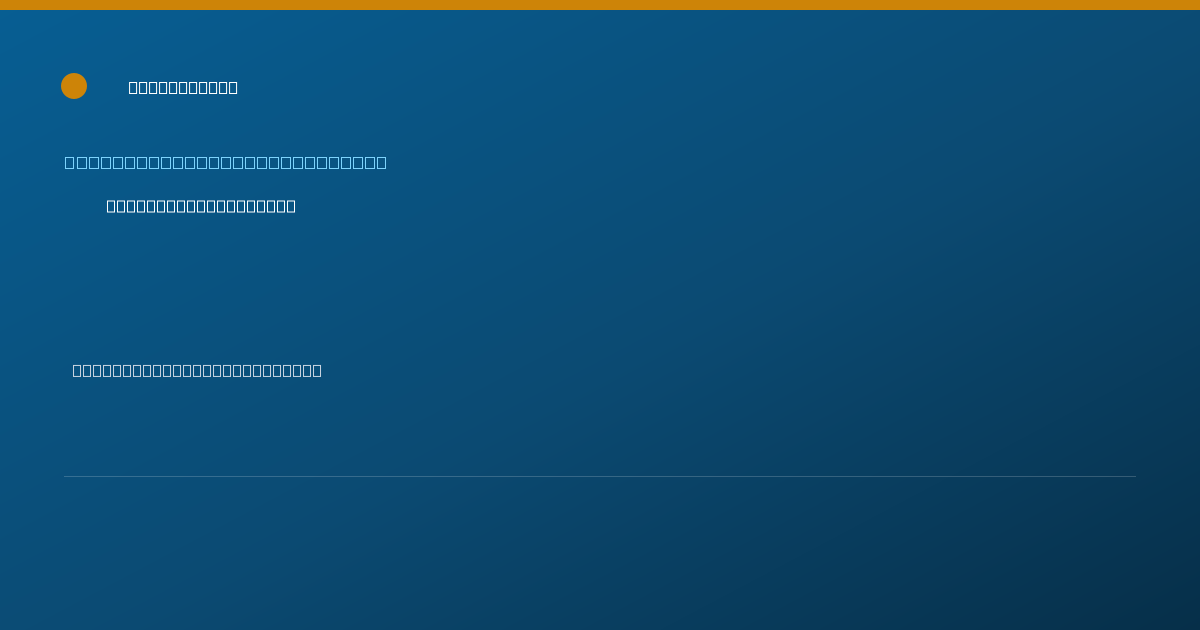Click the thin horizontal divider line
Image resolution: width=1200 pixels, height=630 pixels.
[x=600, y=476]
